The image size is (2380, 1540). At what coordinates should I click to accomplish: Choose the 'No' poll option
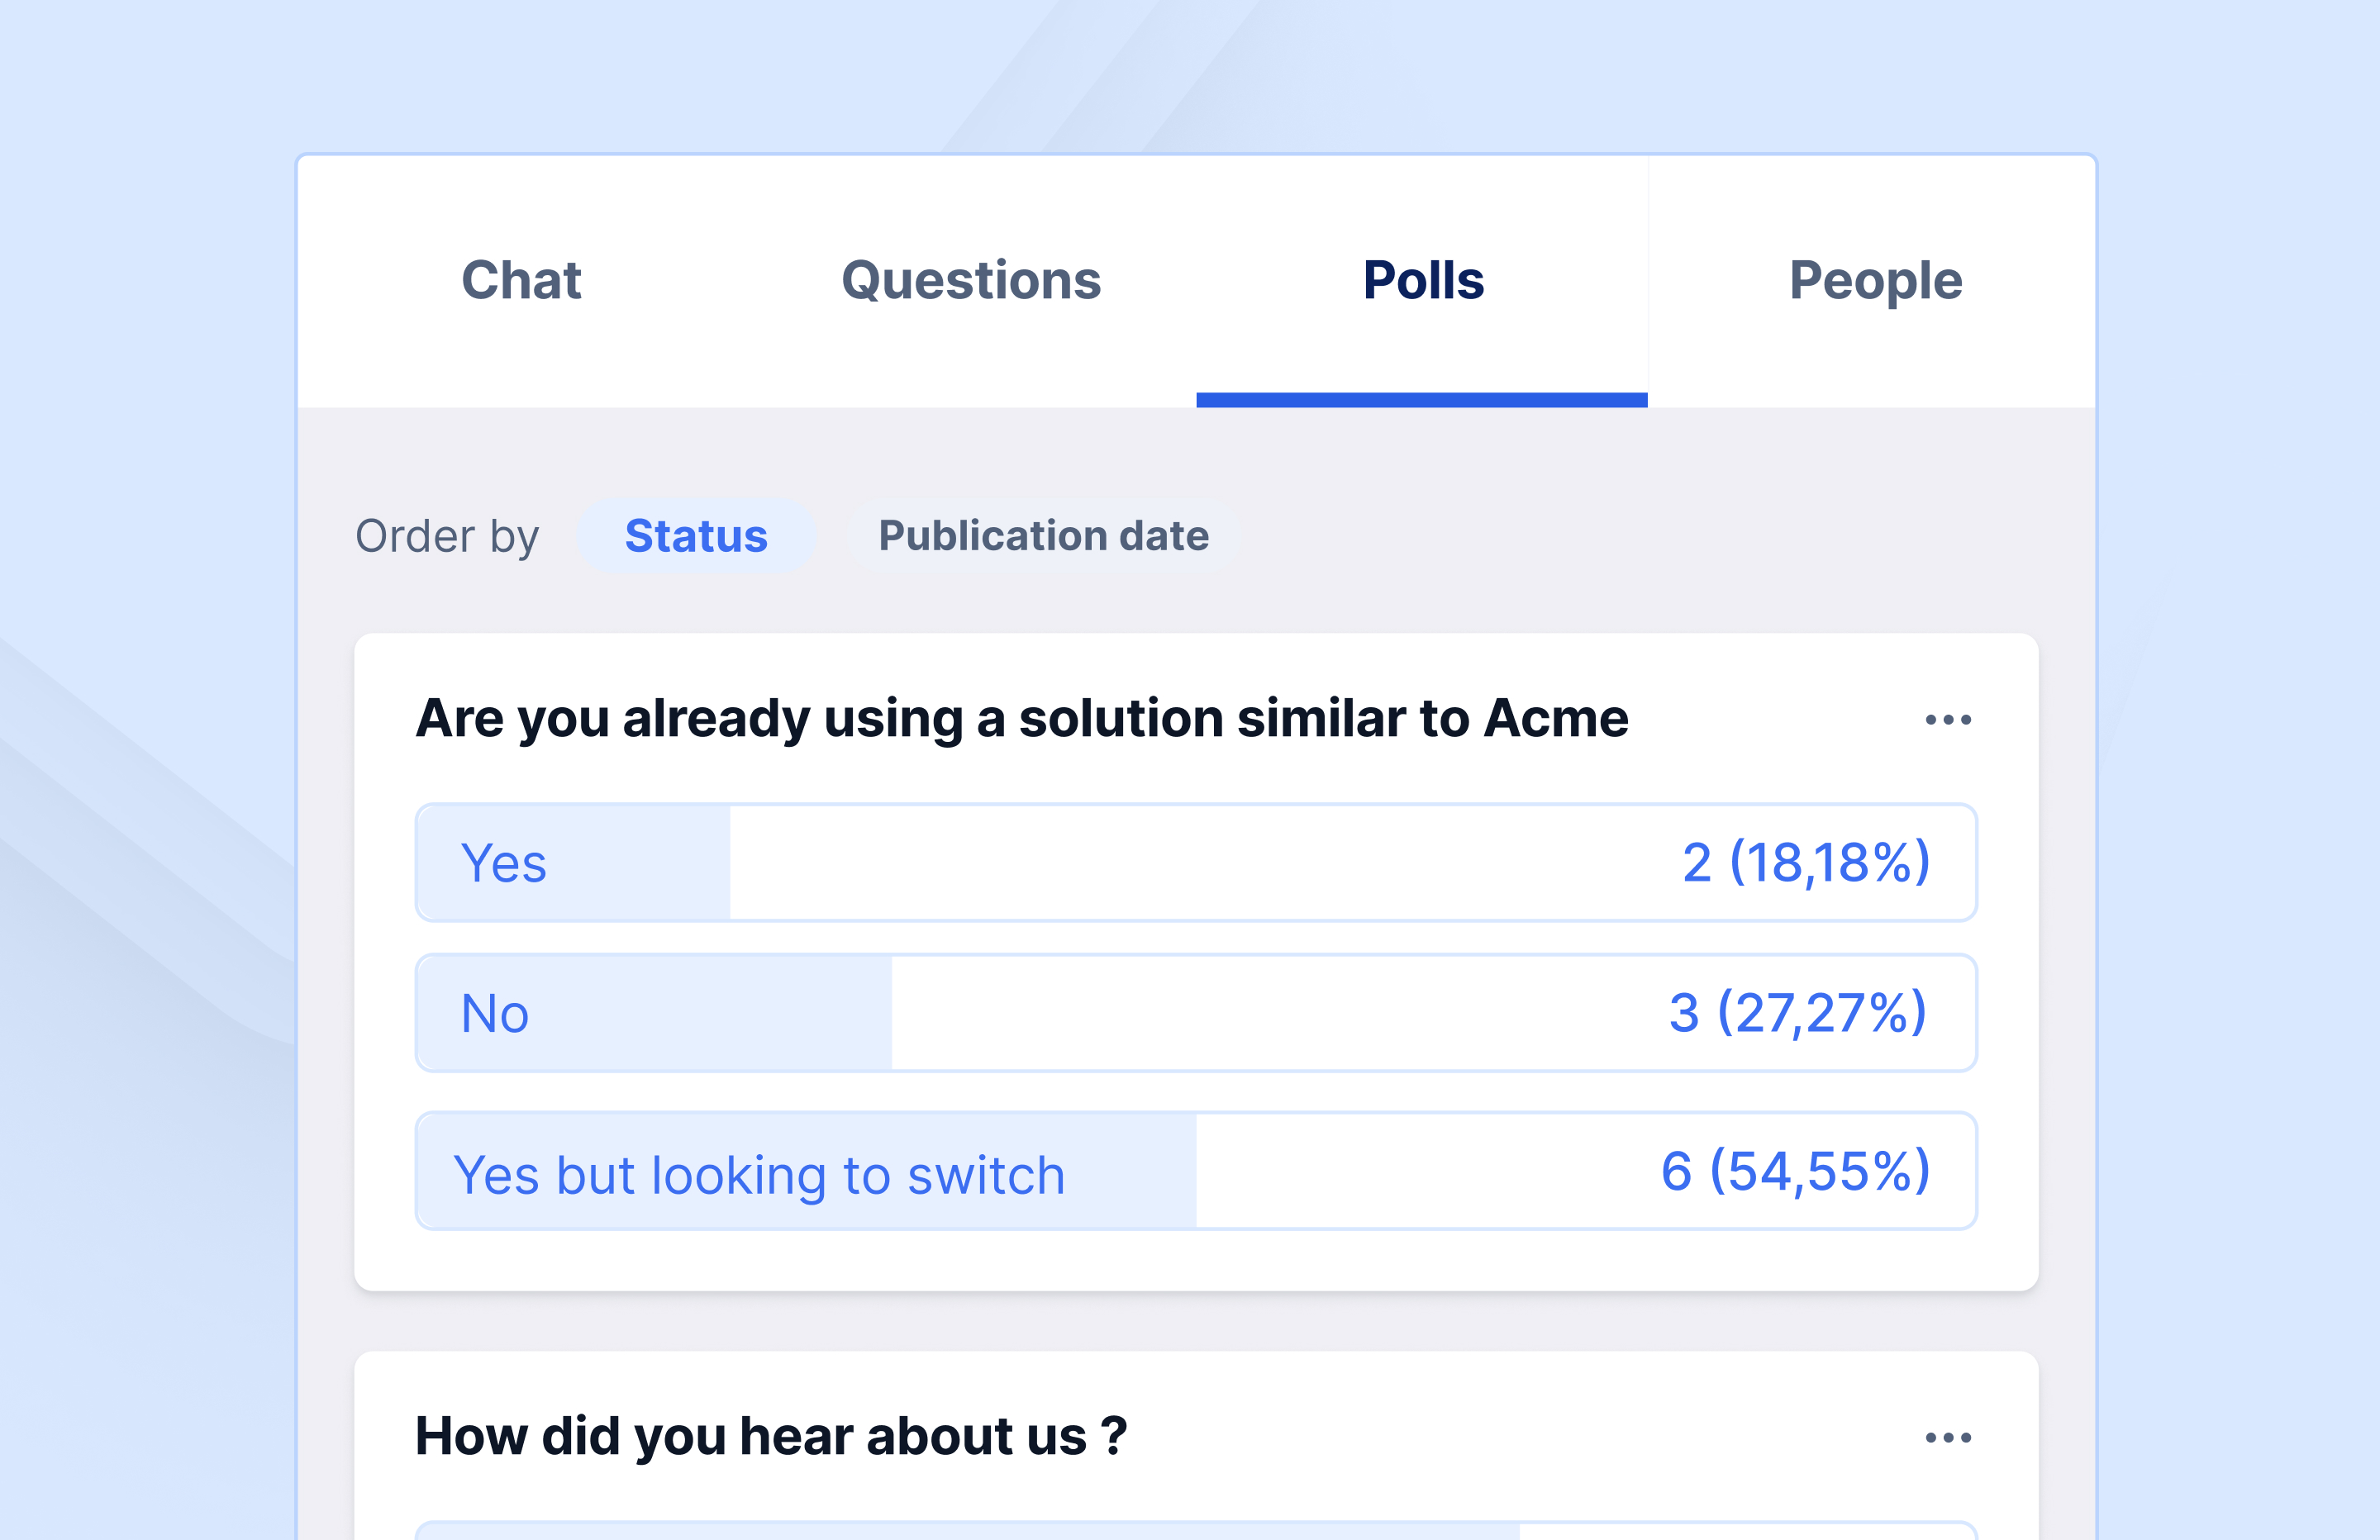[x=1195, y=1013]
